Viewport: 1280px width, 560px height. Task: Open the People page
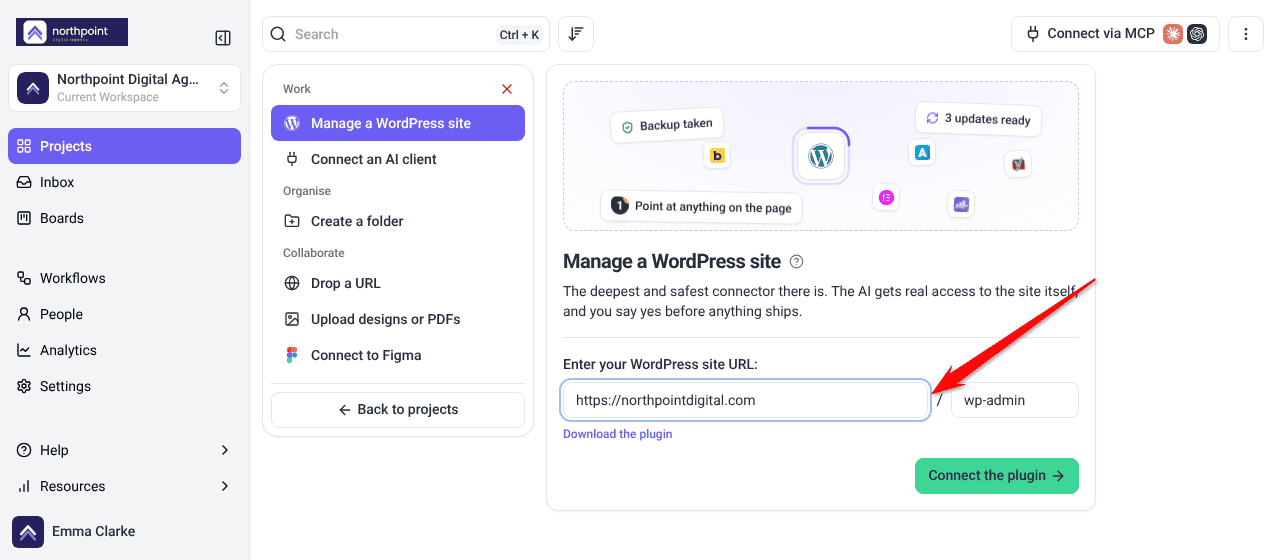click(124, 314)
